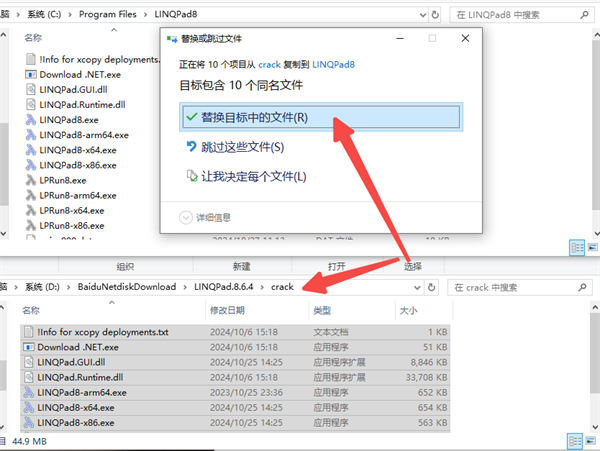Select !Info for xcopy deployments file in top window
The height and width of the screenshot is (451, 600).
pyautogui.click(x=92, y=59)
